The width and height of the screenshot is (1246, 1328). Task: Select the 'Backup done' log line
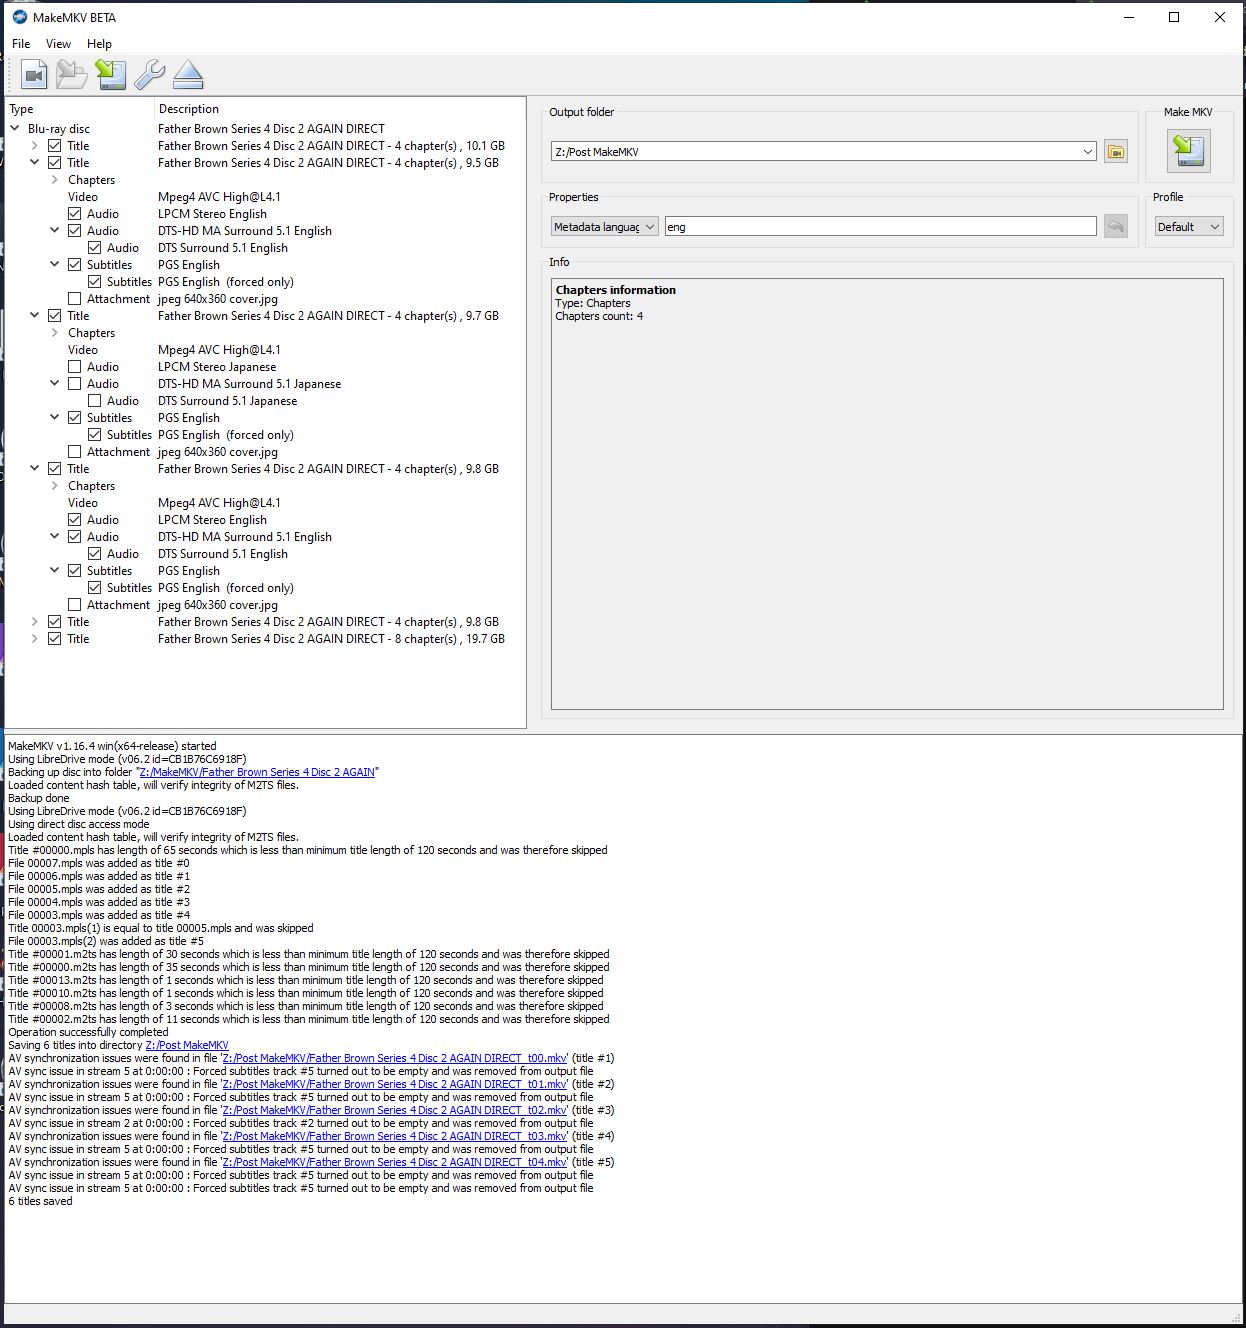point(39,798)
